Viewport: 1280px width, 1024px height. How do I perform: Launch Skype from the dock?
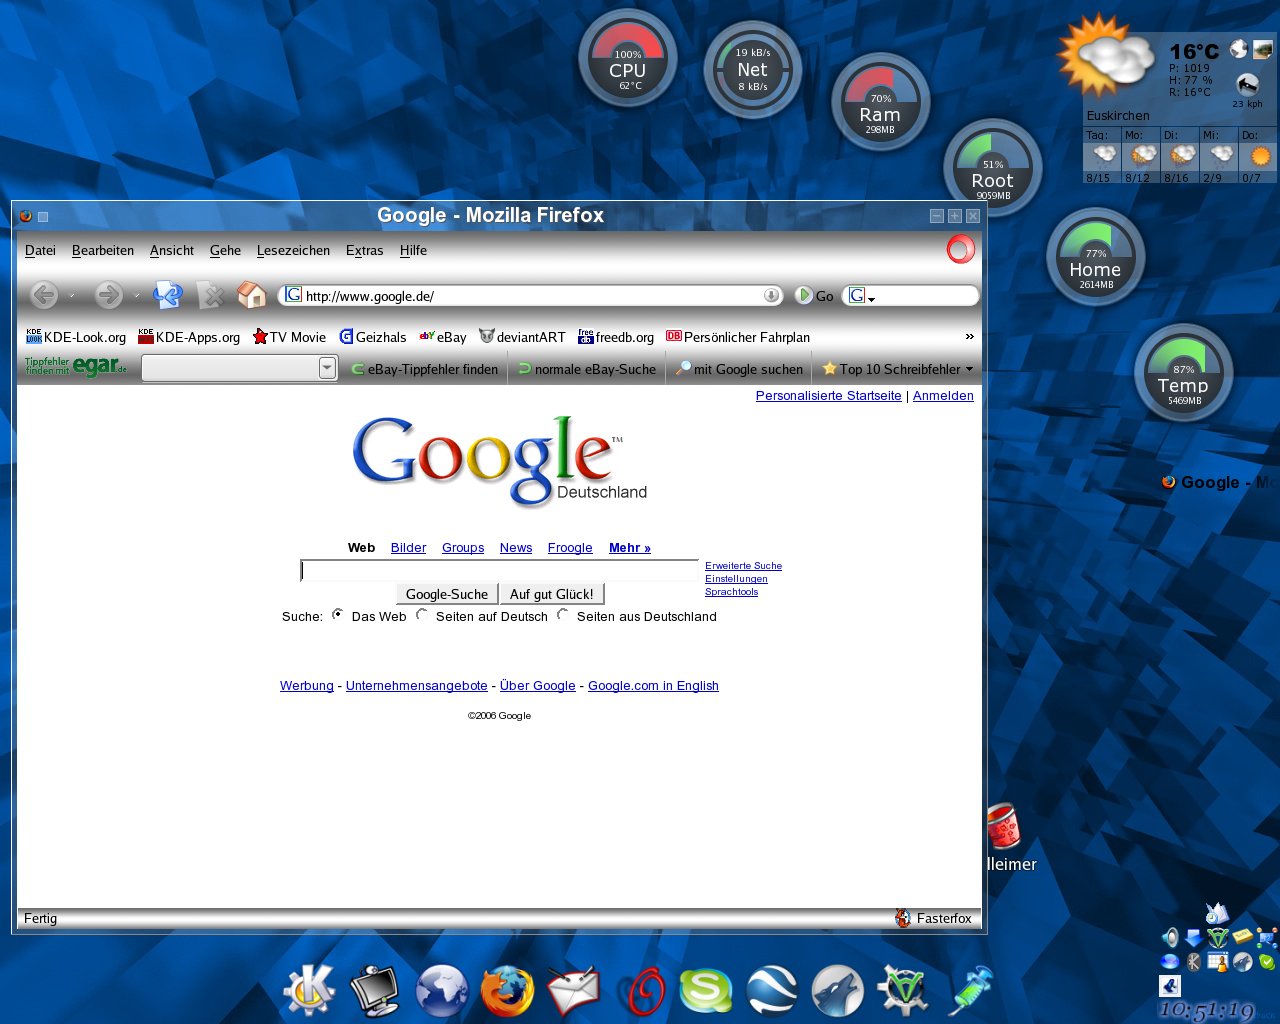706,991
